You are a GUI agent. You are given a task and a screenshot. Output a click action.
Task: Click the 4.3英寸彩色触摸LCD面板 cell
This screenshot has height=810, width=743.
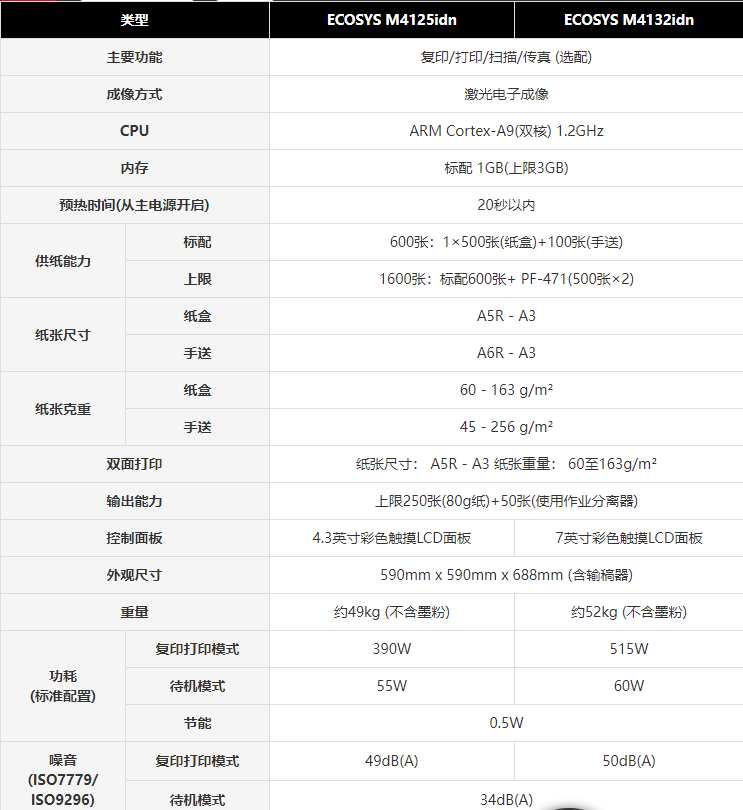point(392,538)
